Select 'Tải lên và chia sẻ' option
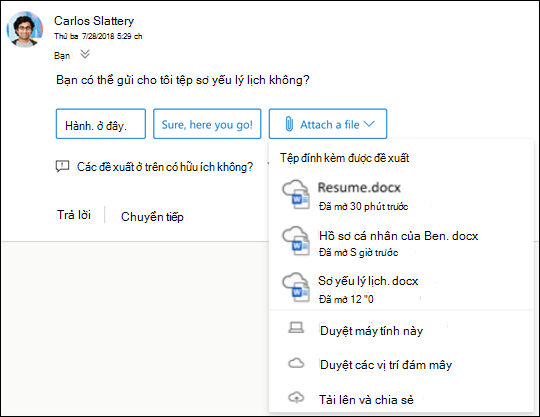The height and width of the screenshot is (417, 540). [401, 399]
